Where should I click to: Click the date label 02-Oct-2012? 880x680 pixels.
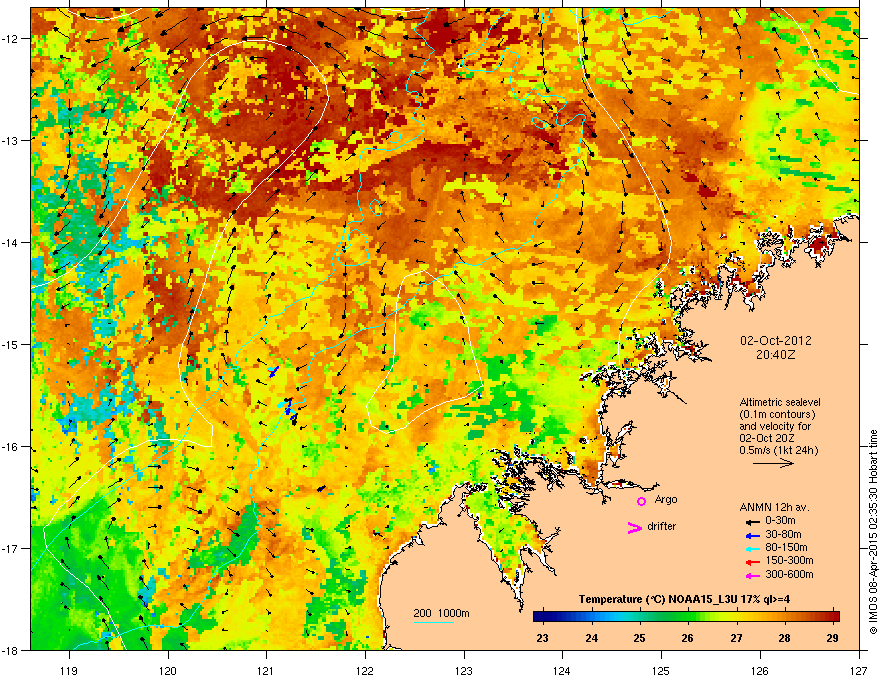coord(776,341)
